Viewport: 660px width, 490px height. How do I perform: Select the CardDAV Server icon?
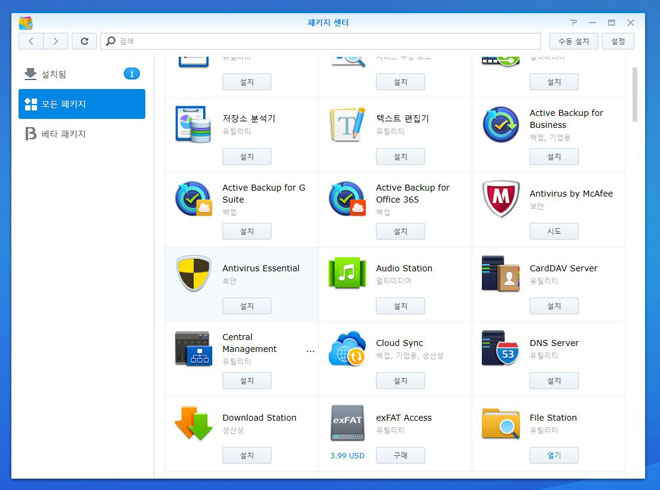click(x=500, y=273)
